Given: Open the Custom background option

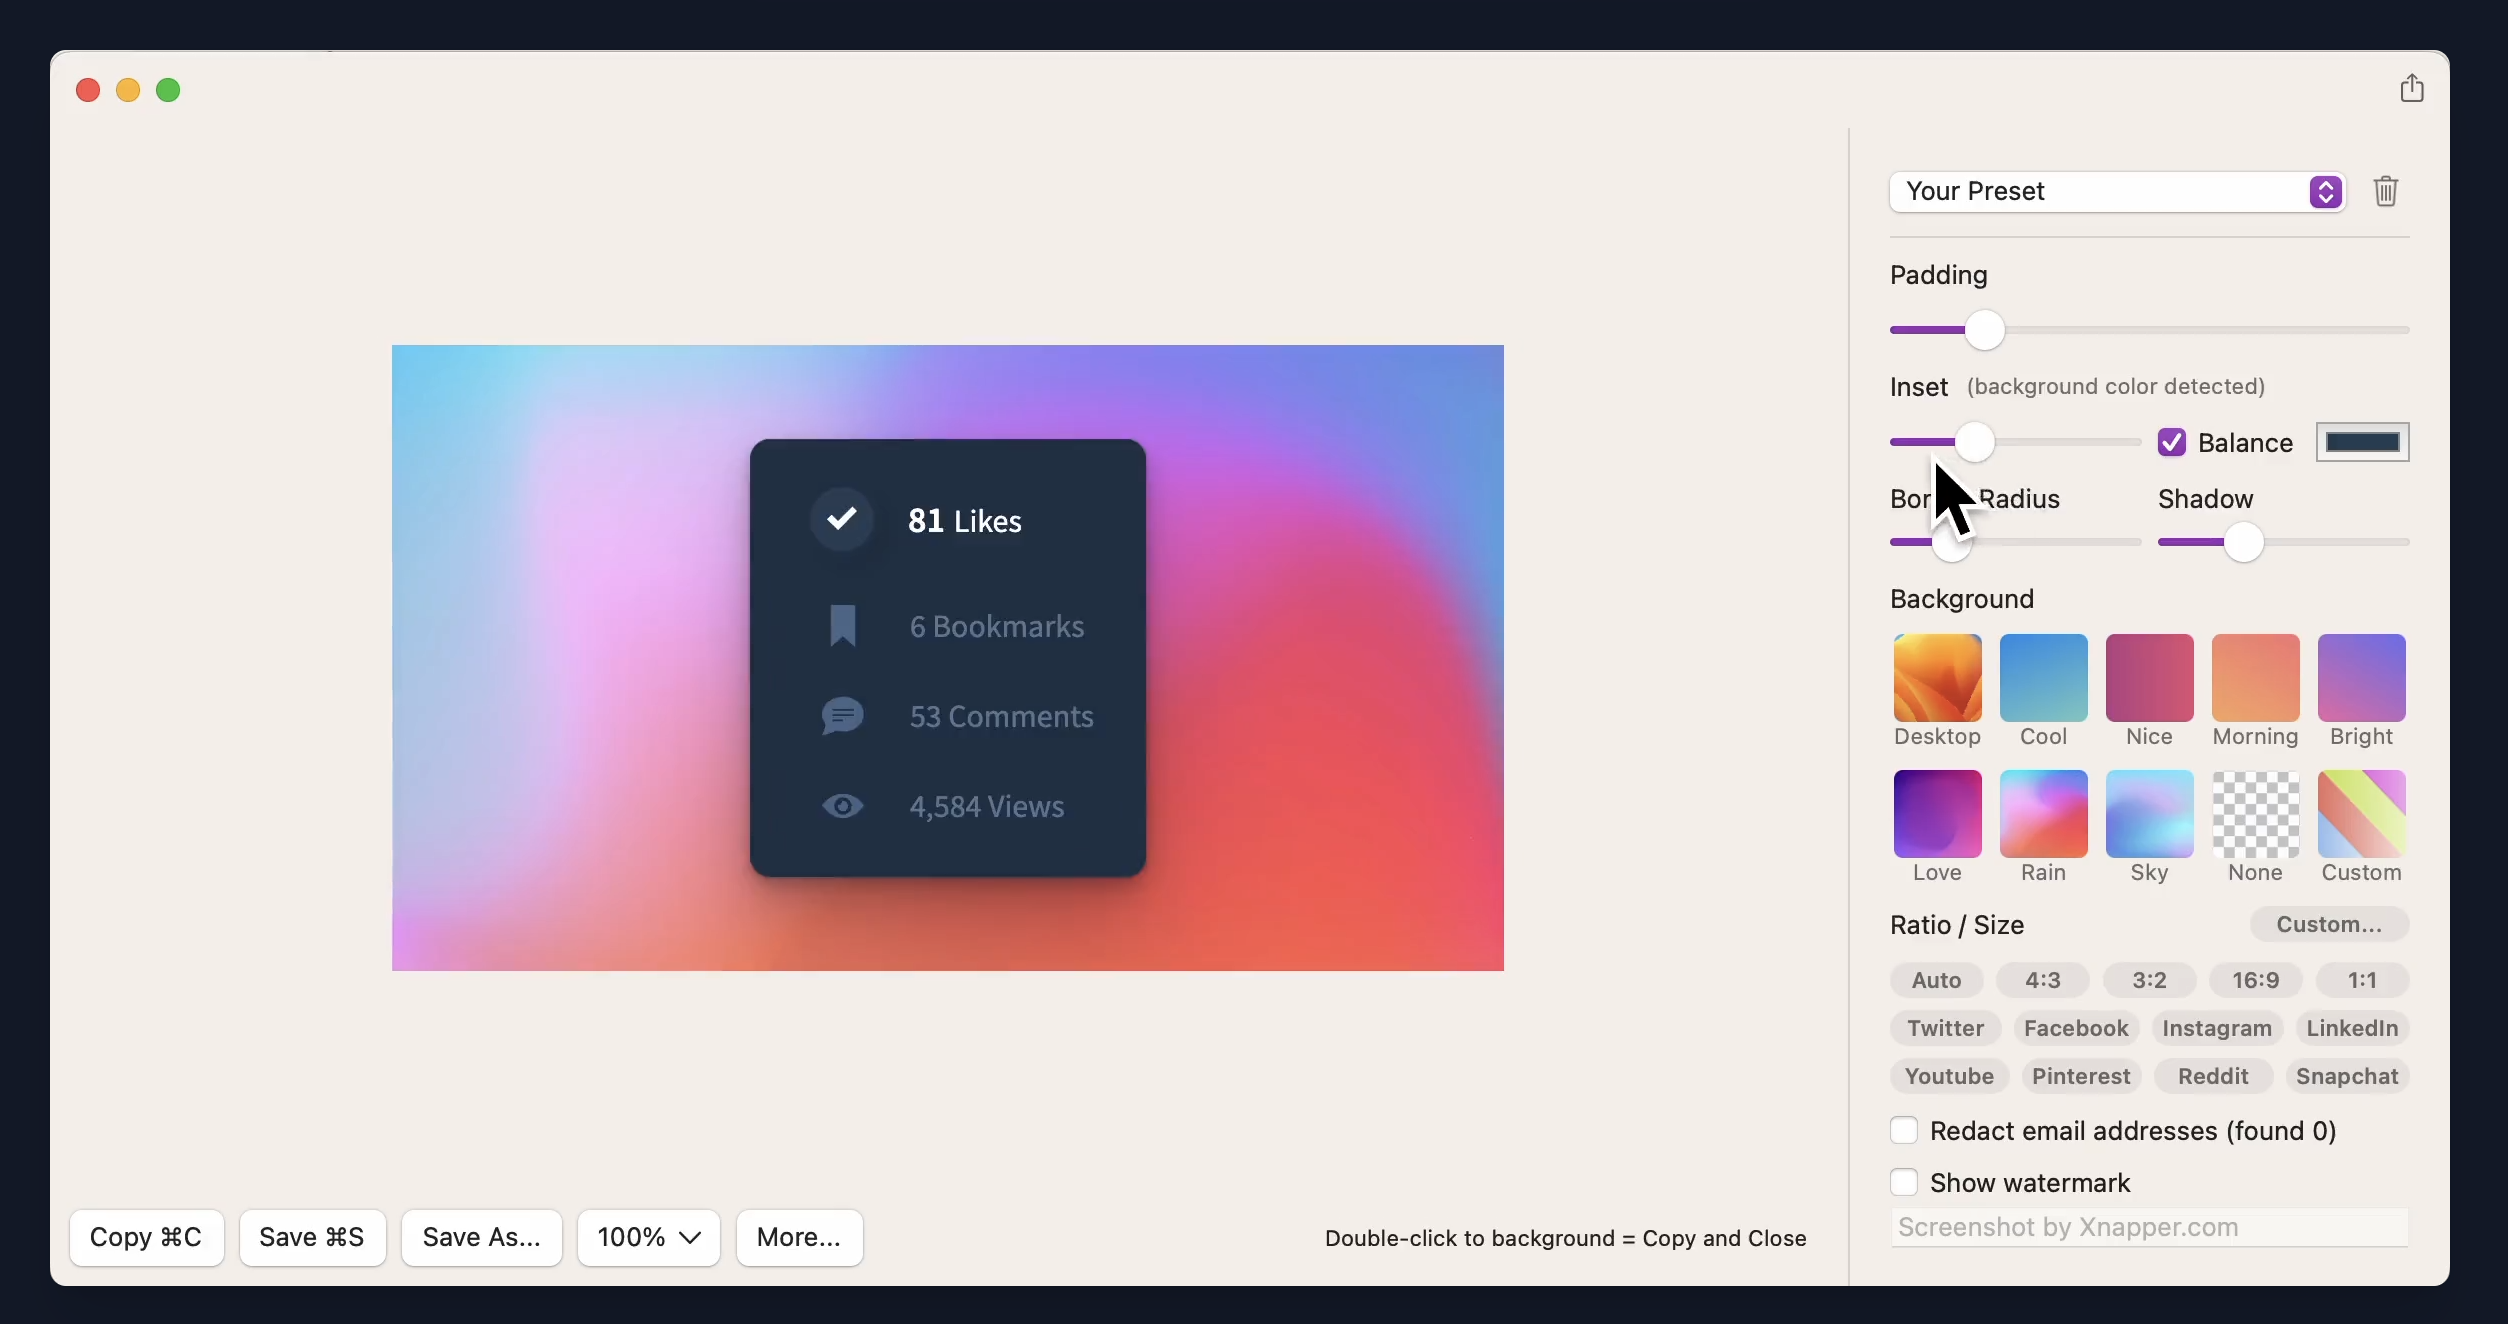Looking at the screenshot, I should click(2361, 814).
